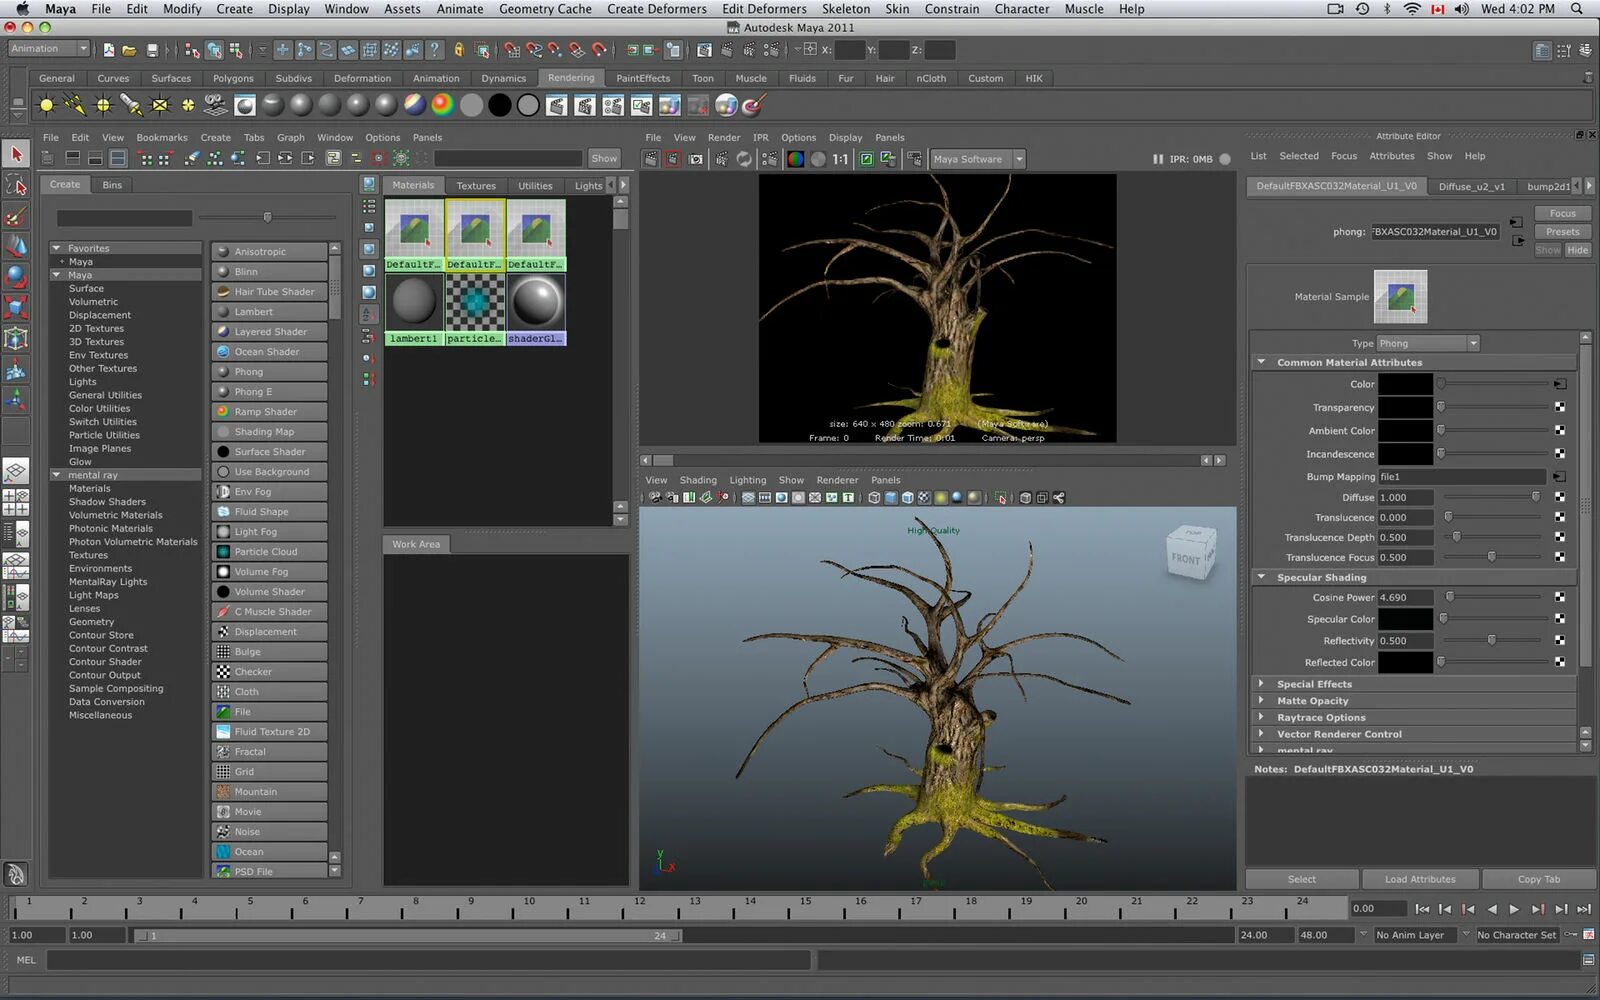Click the Presets button in Attribute Editor

(1562, 232)
